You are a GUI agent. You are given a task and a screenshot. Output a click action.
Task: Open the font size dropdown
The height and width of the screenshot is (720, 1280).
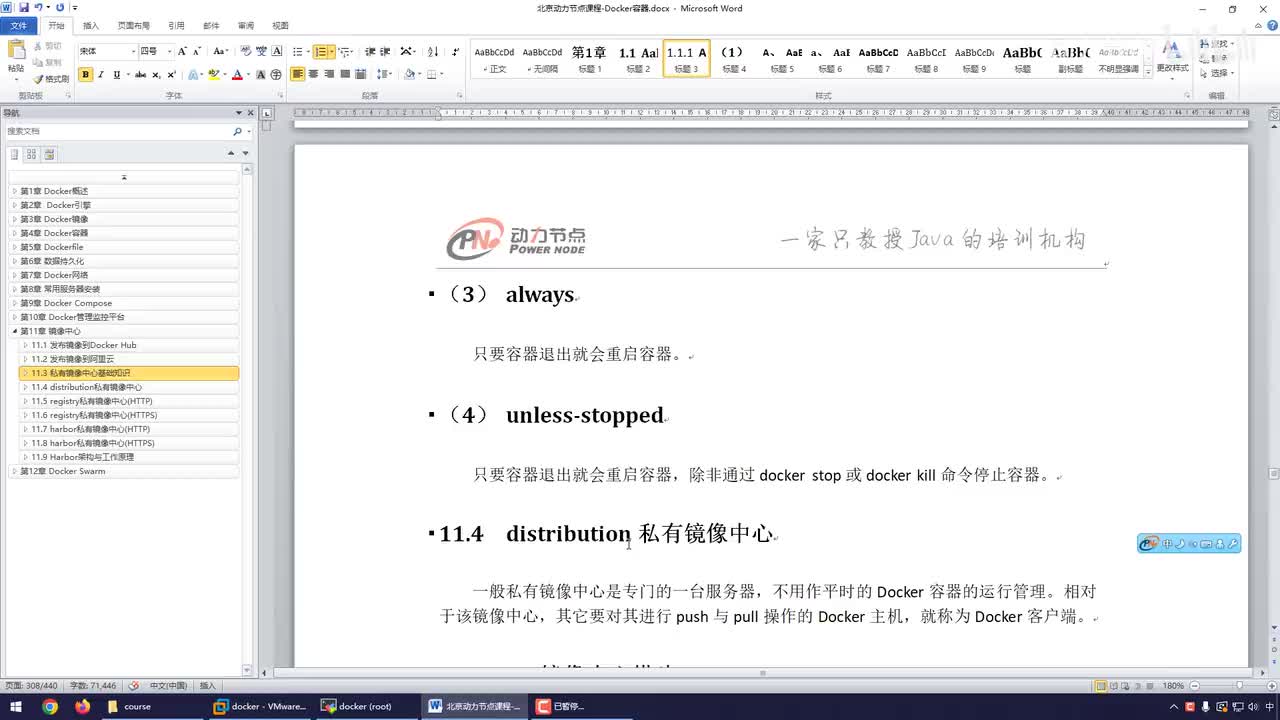pyautogui.click(x=169, y=51)
